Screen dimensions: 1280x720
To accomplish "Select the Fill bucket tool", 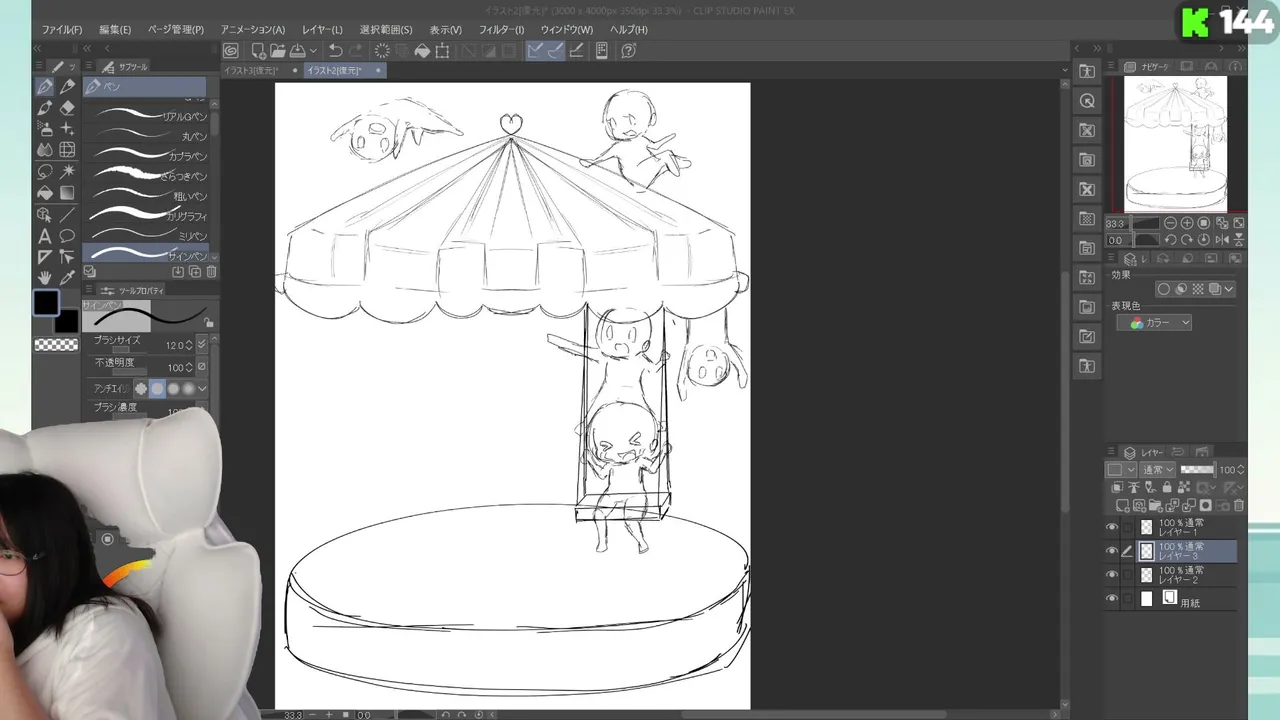I will [x=45, y=193].
